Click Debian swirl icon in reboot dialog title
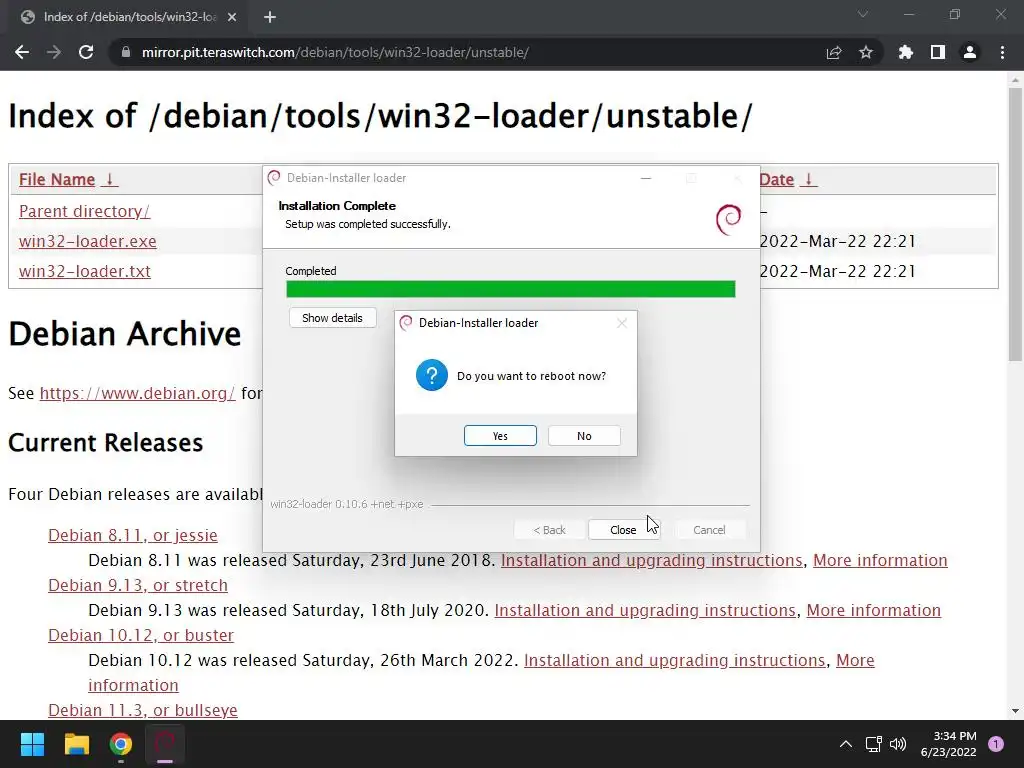This screenshot has width=1024, height=768. (406, 323)
